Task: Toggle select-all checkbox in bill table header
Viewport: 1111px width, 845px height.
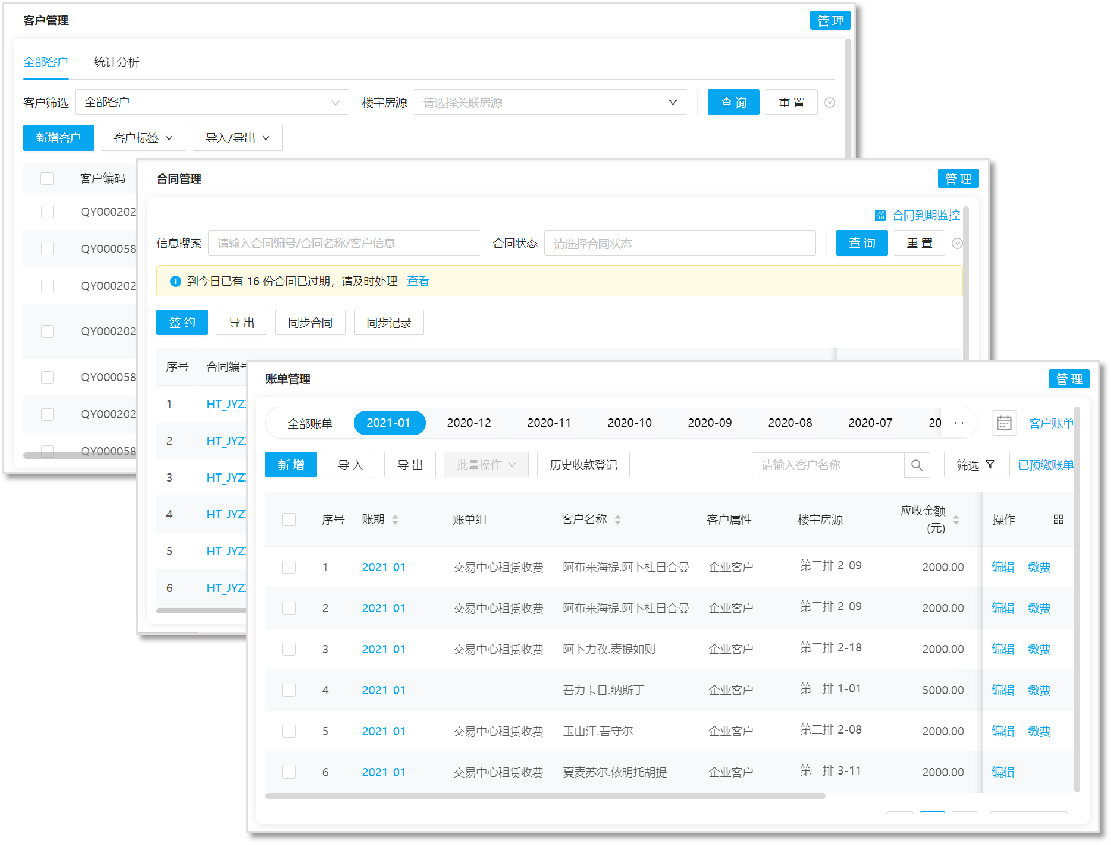Action: 289,520
